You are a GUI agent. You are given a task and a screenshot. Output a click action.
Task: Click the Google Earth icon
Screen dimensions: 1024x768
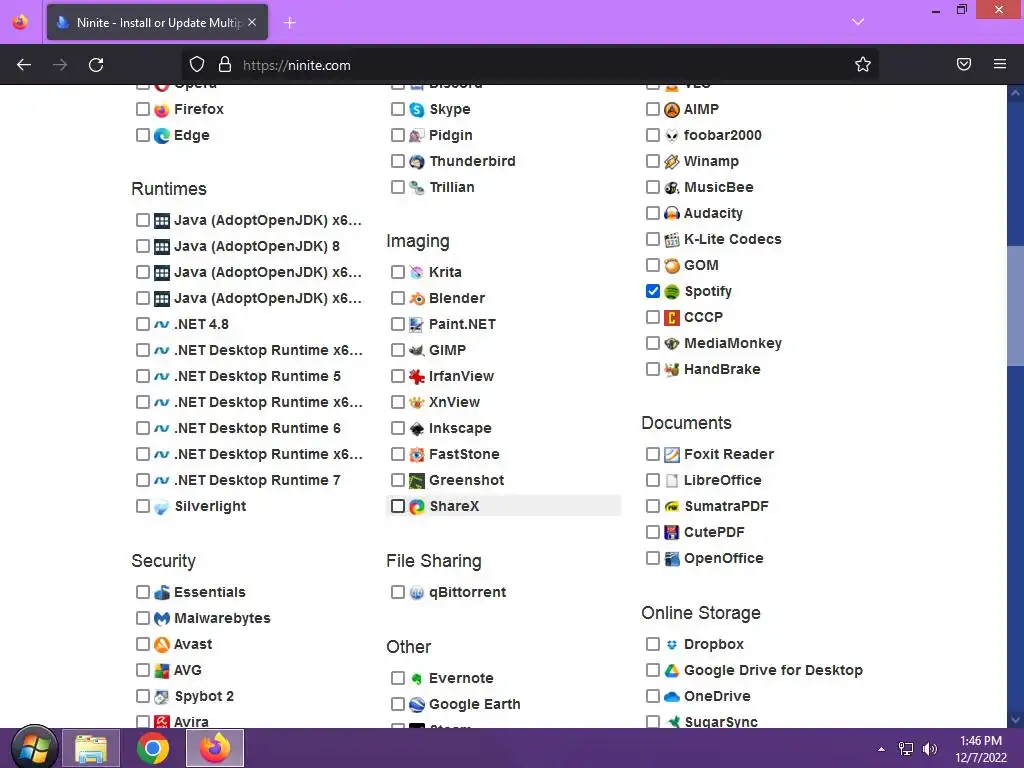(417, 705)
